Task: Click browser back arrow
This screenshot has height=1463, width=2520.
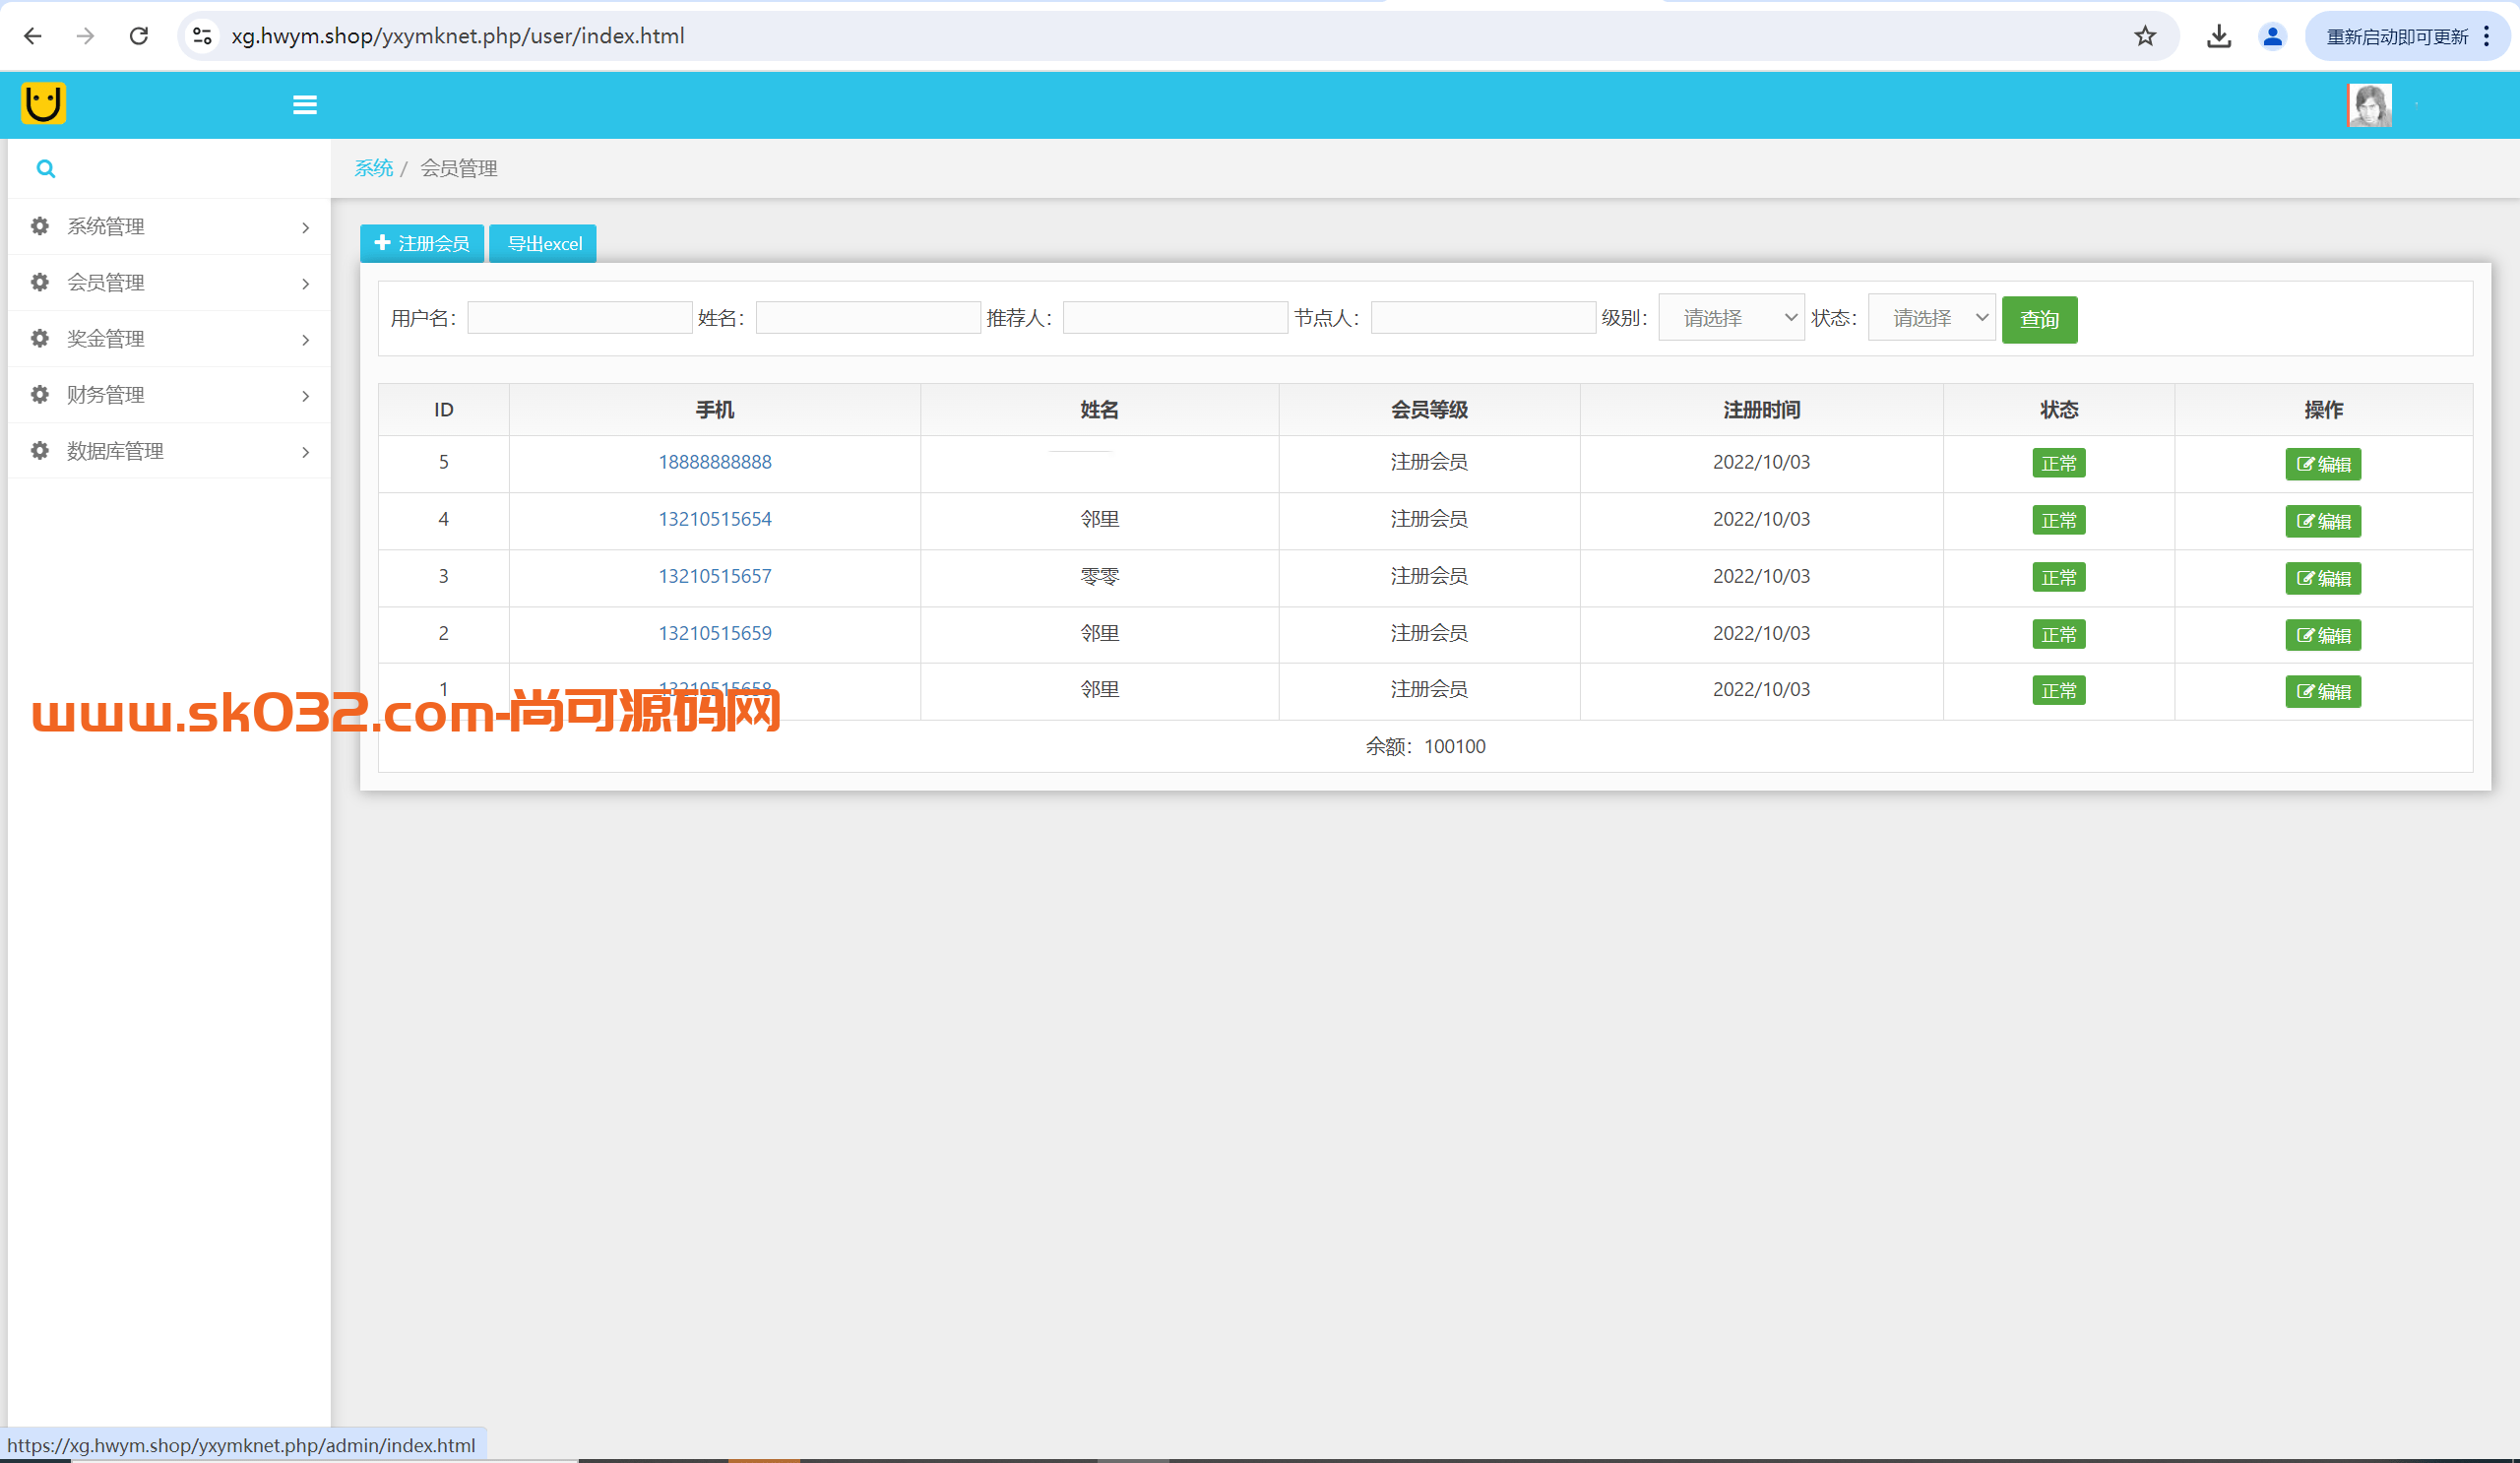Action: [x=33, y=36]
